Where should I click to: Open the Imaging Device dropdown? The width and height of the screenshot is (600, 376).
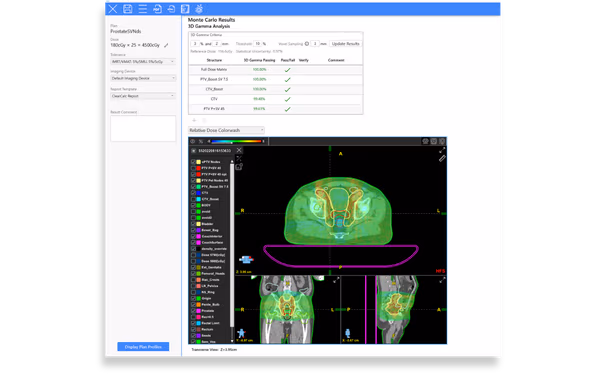pyautogui.click(x=143, y=78)
